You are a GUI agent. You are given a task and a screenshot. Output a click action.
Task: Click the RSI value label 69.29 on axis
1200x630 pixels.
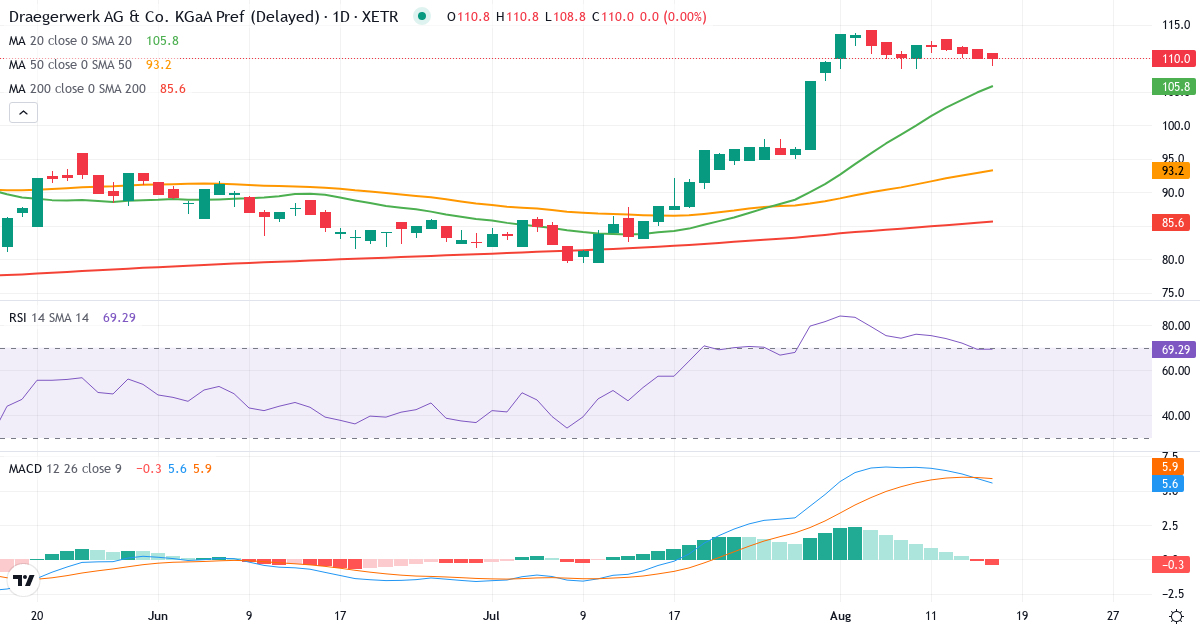[1172, 348]
